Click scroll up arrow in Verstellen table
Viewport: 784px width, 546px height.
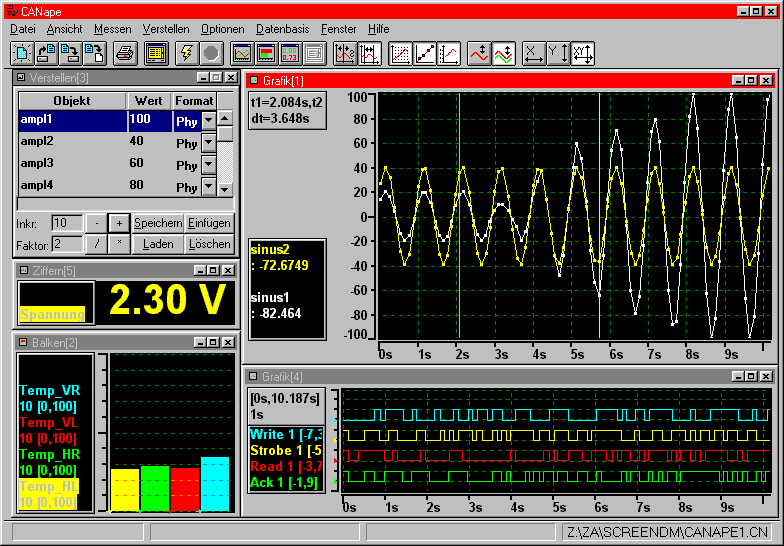[x=225, y=118]
